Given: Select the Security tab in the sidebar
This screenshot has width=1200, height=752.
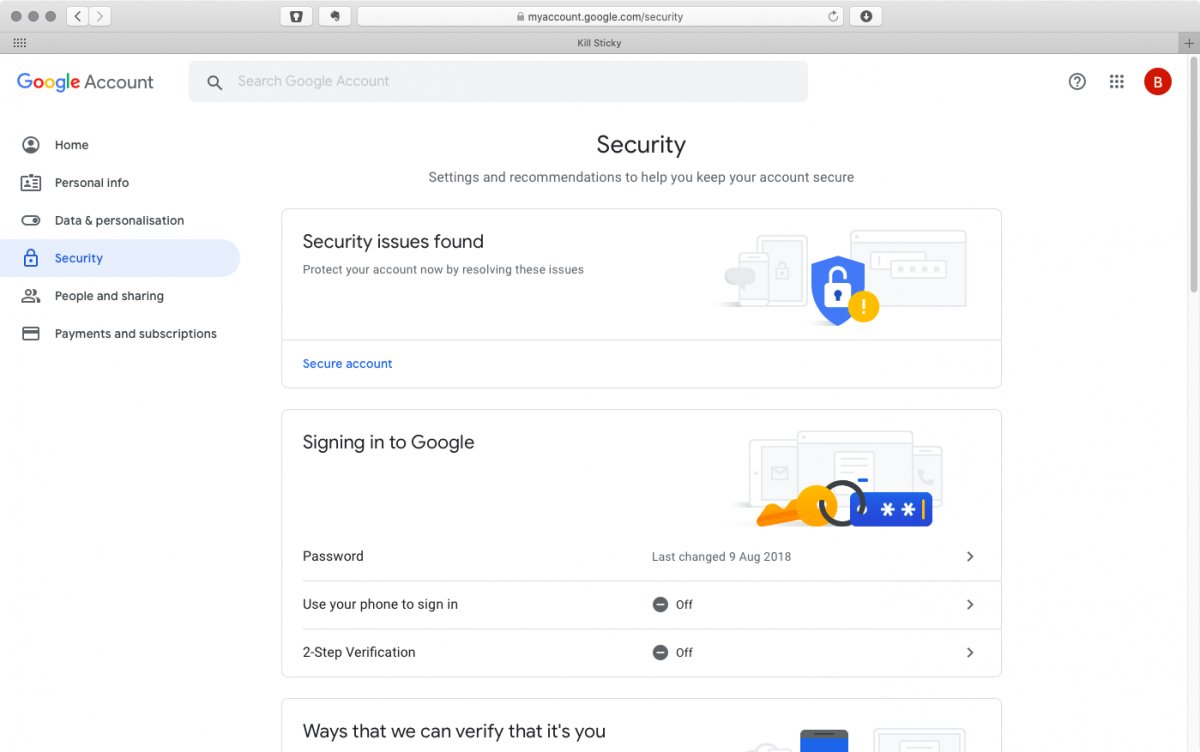Looking at the screenshot, I should click(77, 257).
